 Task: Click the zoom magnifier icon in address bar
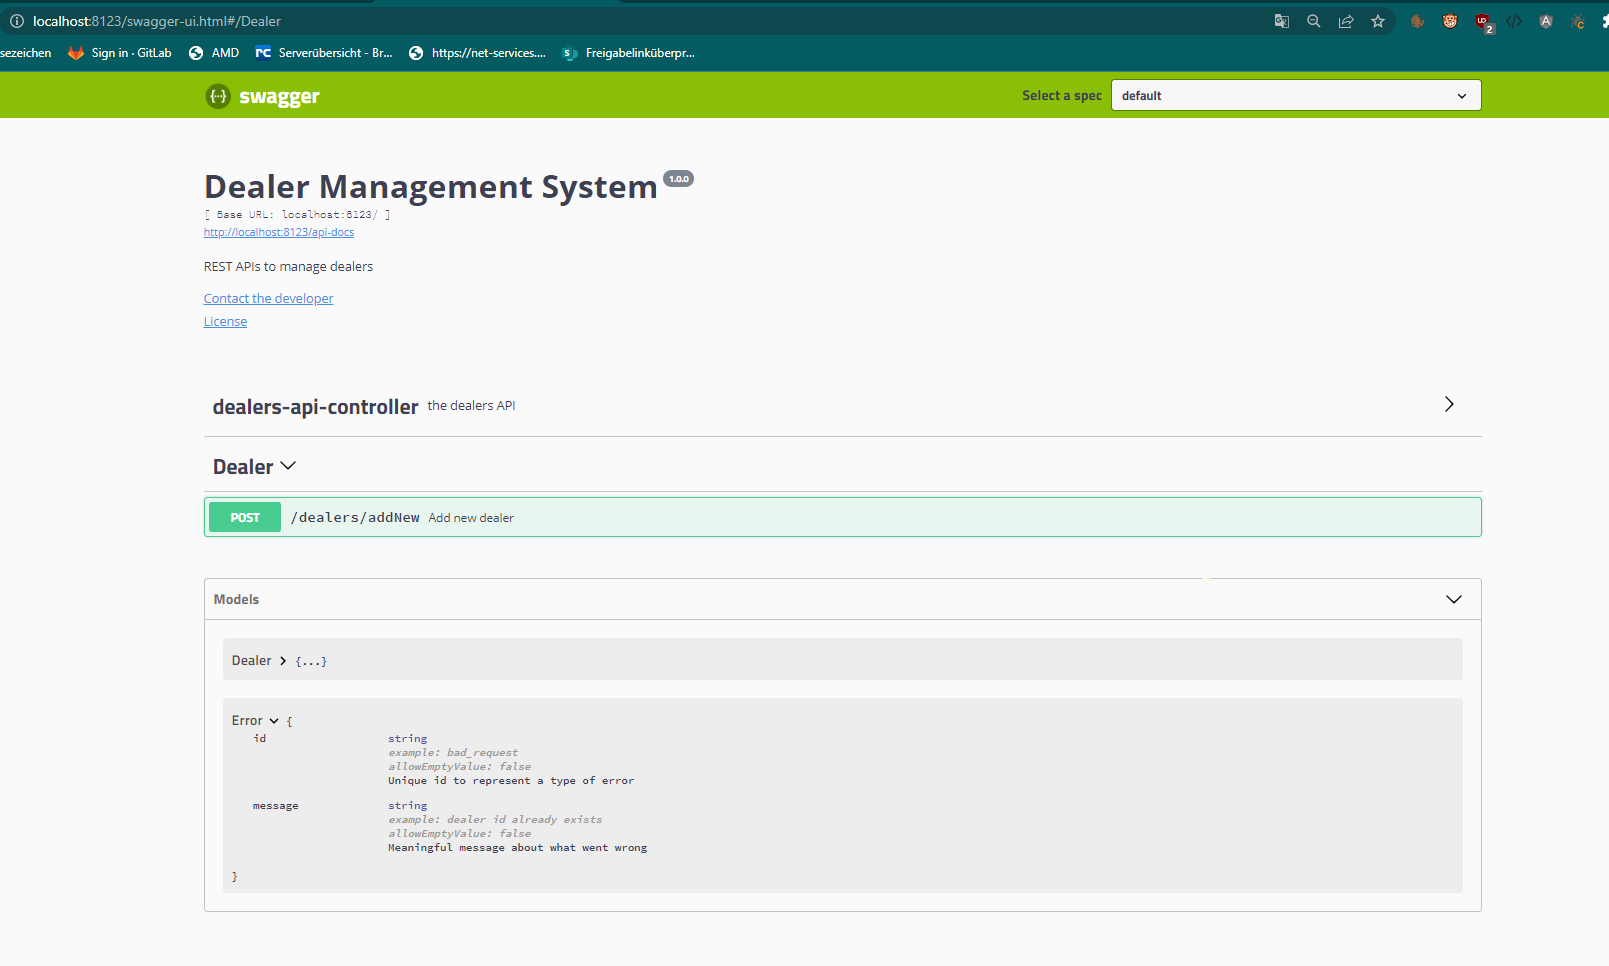1314,21
